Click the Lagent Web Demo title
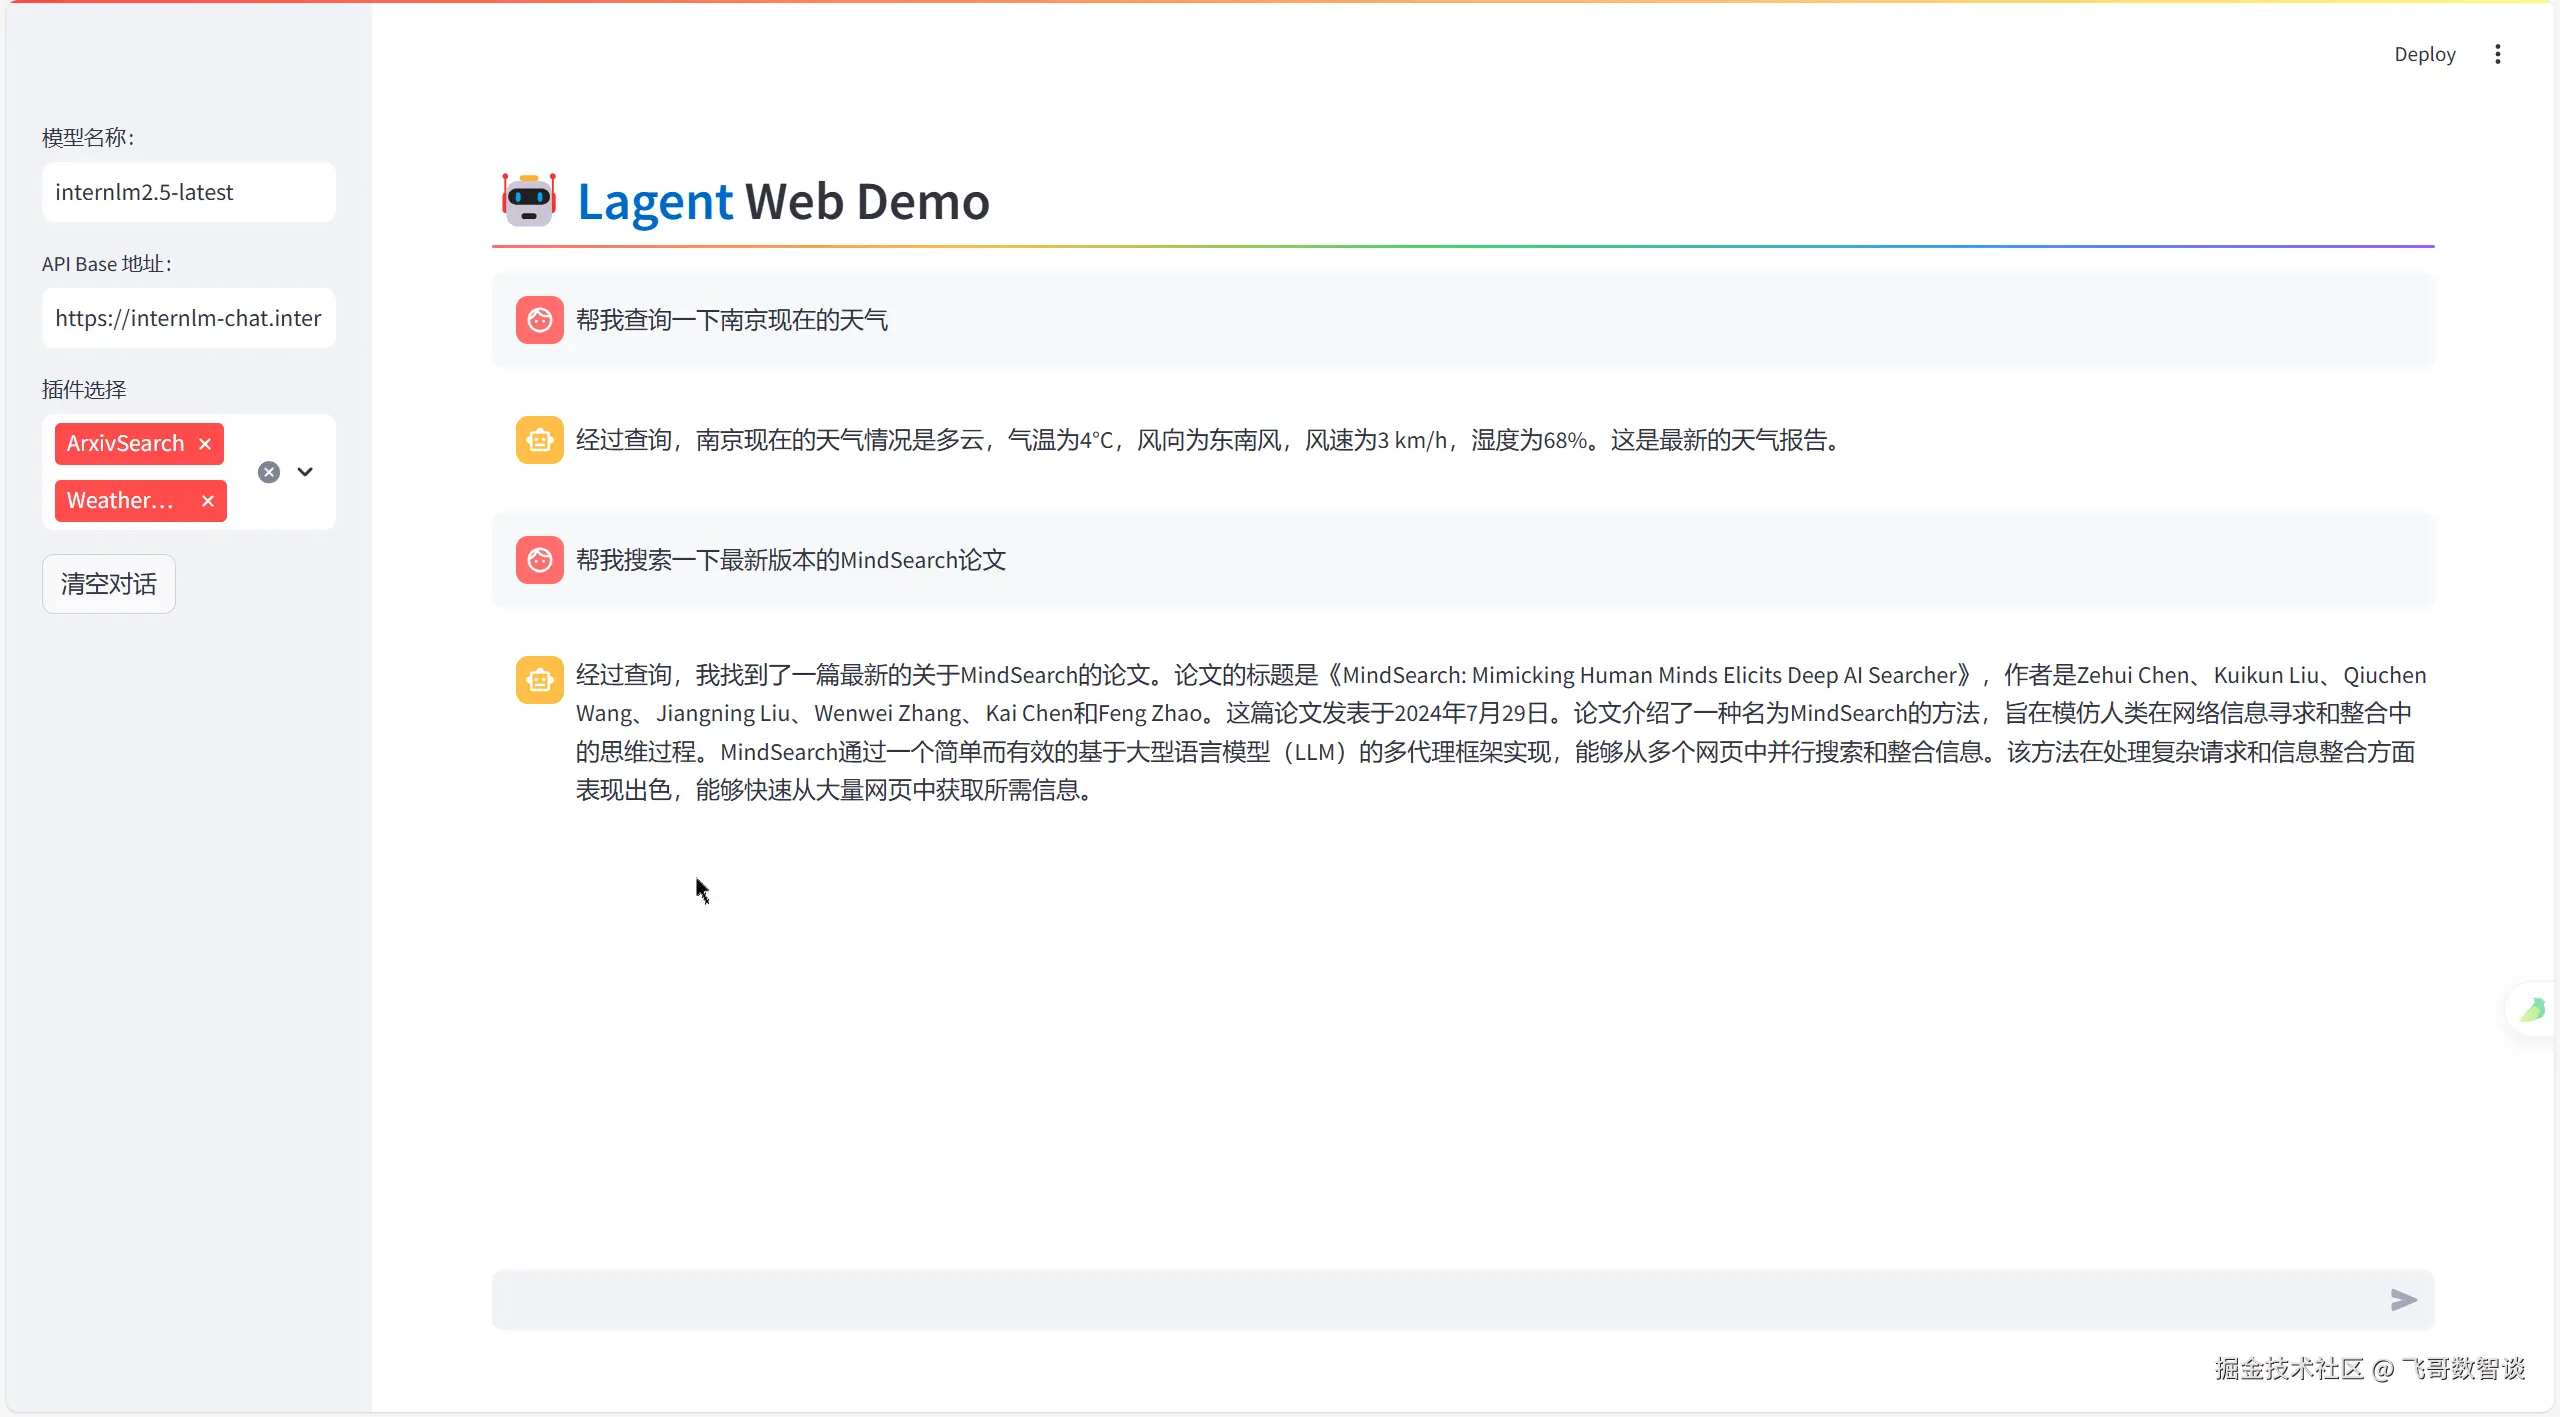2560x1417 pixels. click(783, 201)
